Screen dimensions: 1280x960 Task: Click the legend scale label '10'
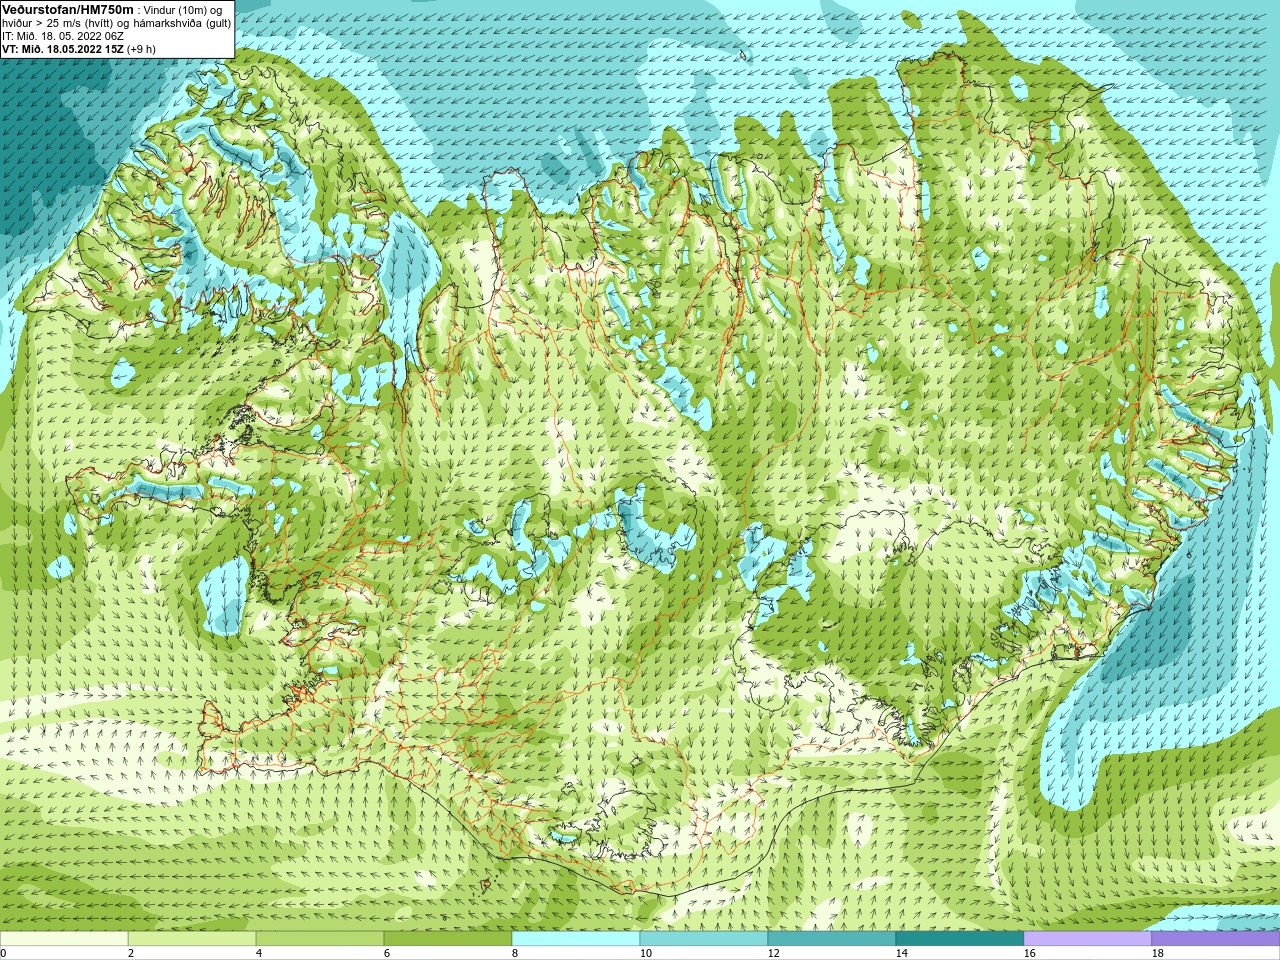pyautogui.click(x=645, y=953)
